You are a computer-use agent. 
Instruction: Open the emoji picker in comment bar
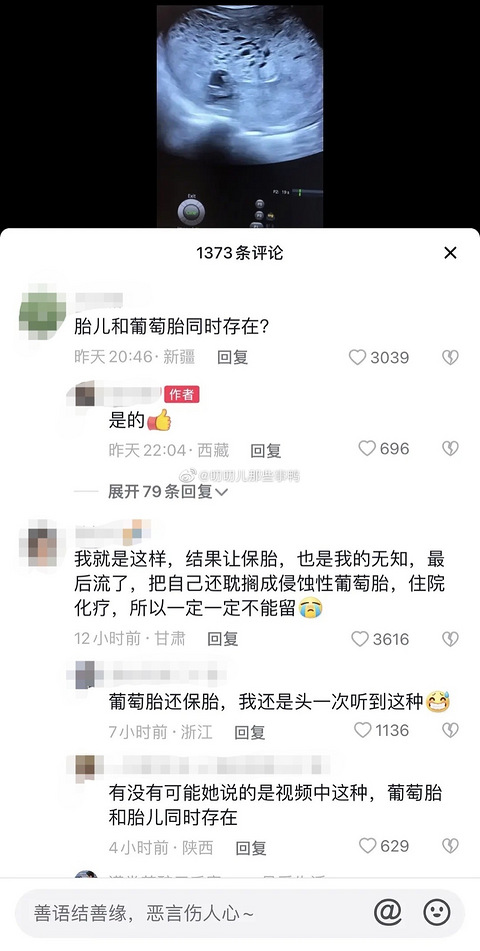437,912
